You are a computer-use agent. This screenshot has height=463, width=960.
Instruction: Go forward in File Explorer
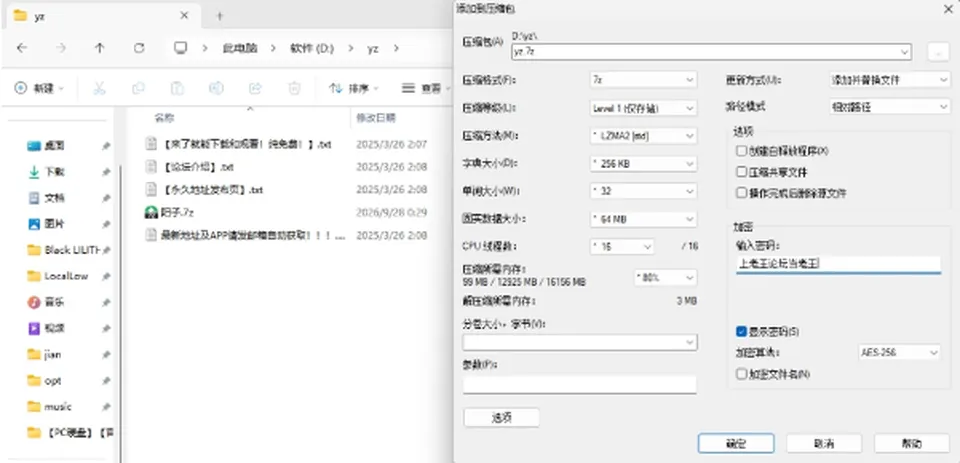pyautogui.click(x=61, y=48)
